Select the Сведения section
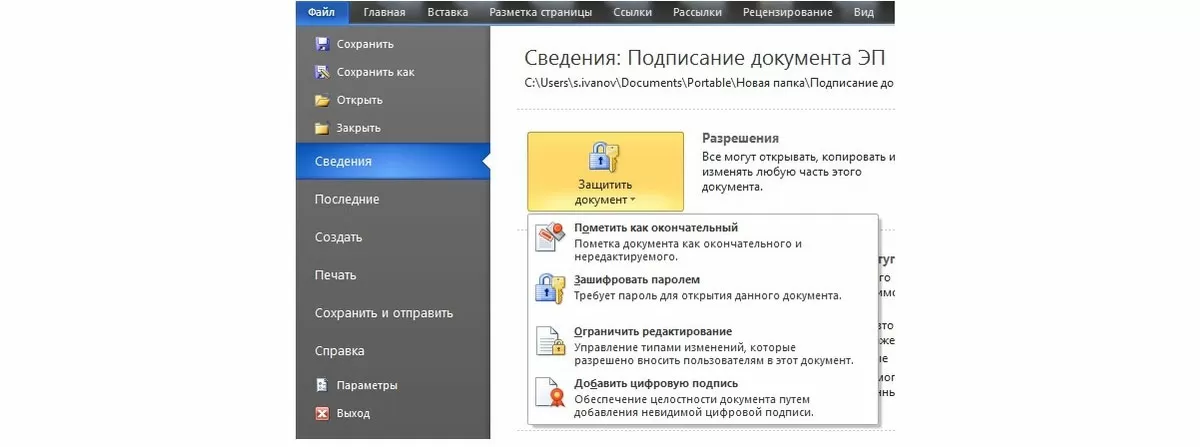The width and height of the screenshot is (1200, 447). click(393, 161)
